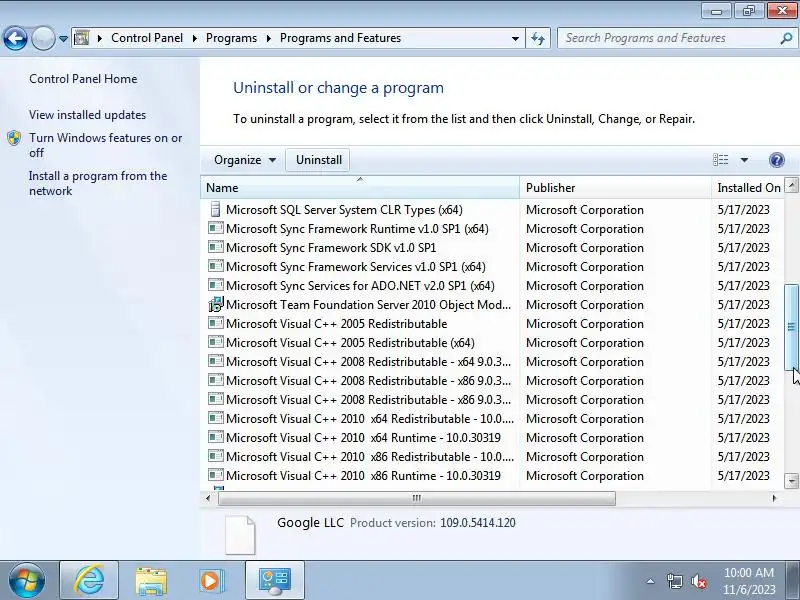
Task: Select Microsoft SQL Server System CLR Types icon
Action: [216, 209]
